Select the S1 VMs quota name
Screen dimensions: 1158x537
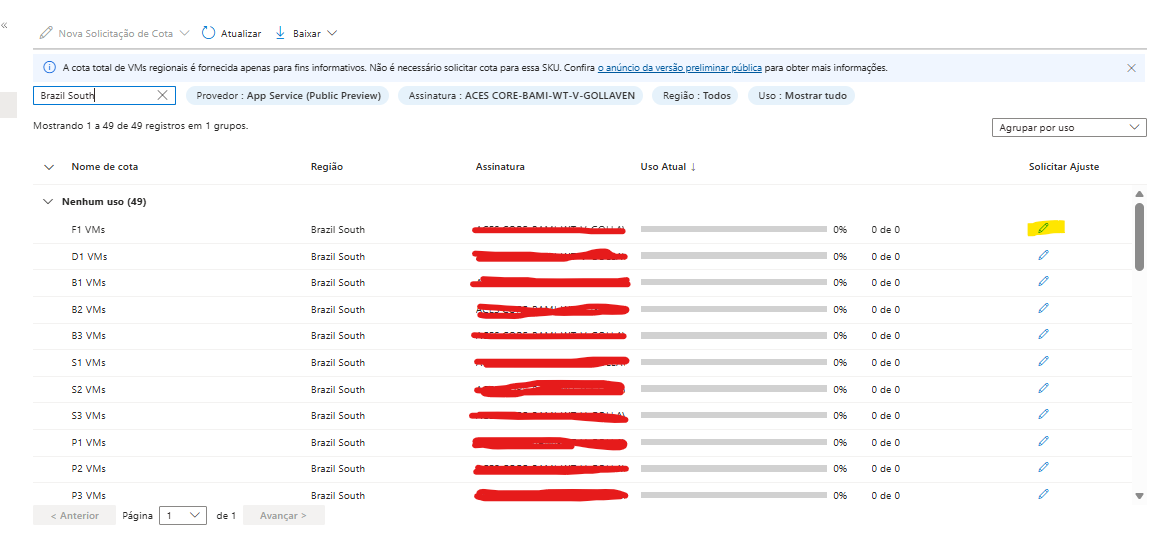[x=89, y=363]
